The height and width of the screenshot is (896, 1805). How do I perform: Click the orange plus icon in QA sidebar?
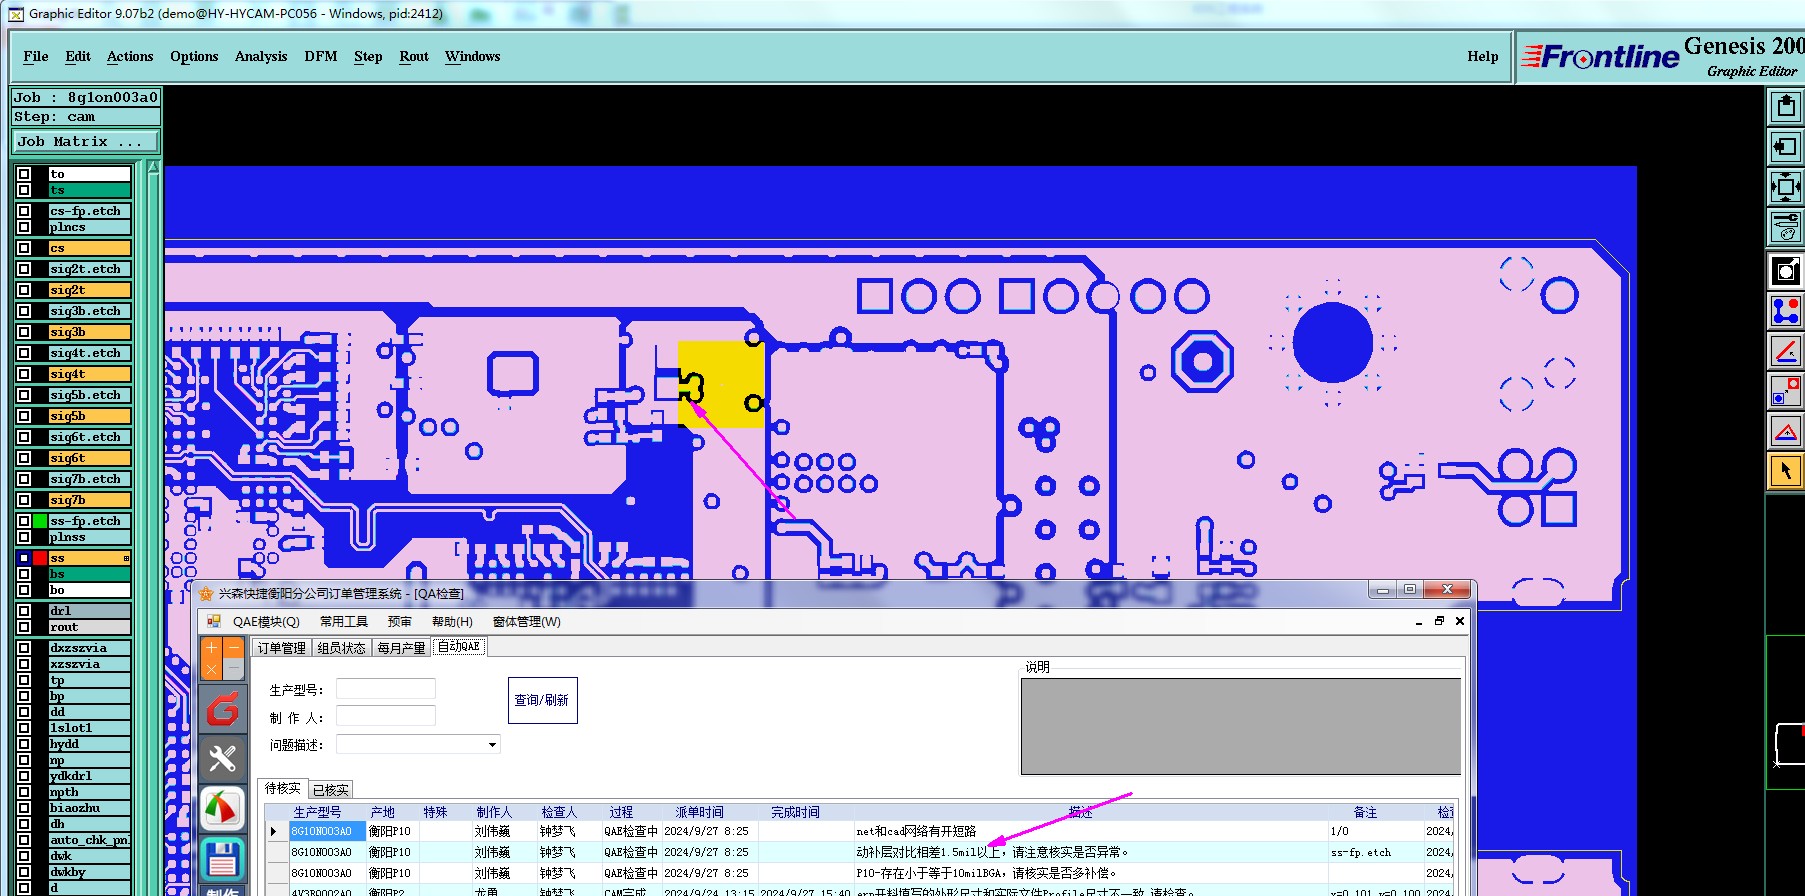211,648
